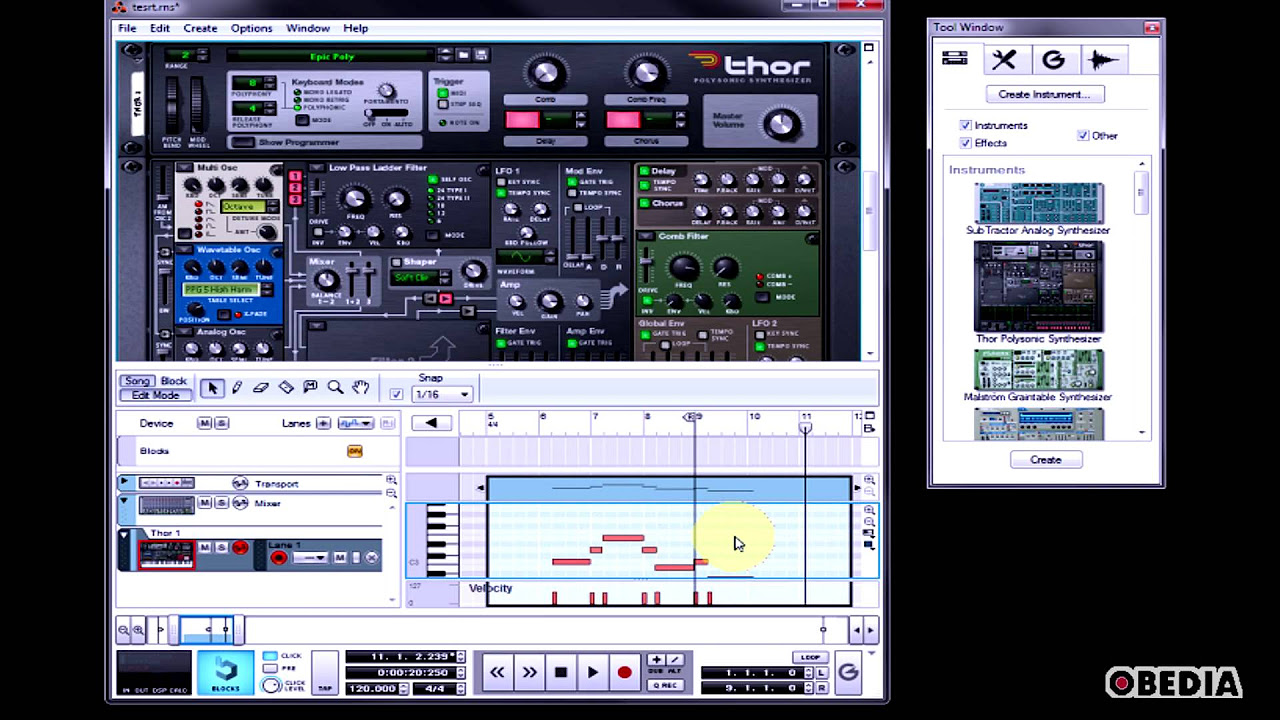The width and height of the screenshot is (1280, 720).
Task: Toggle the Other checkbox in Tool Window
Action: point(1083,135)
